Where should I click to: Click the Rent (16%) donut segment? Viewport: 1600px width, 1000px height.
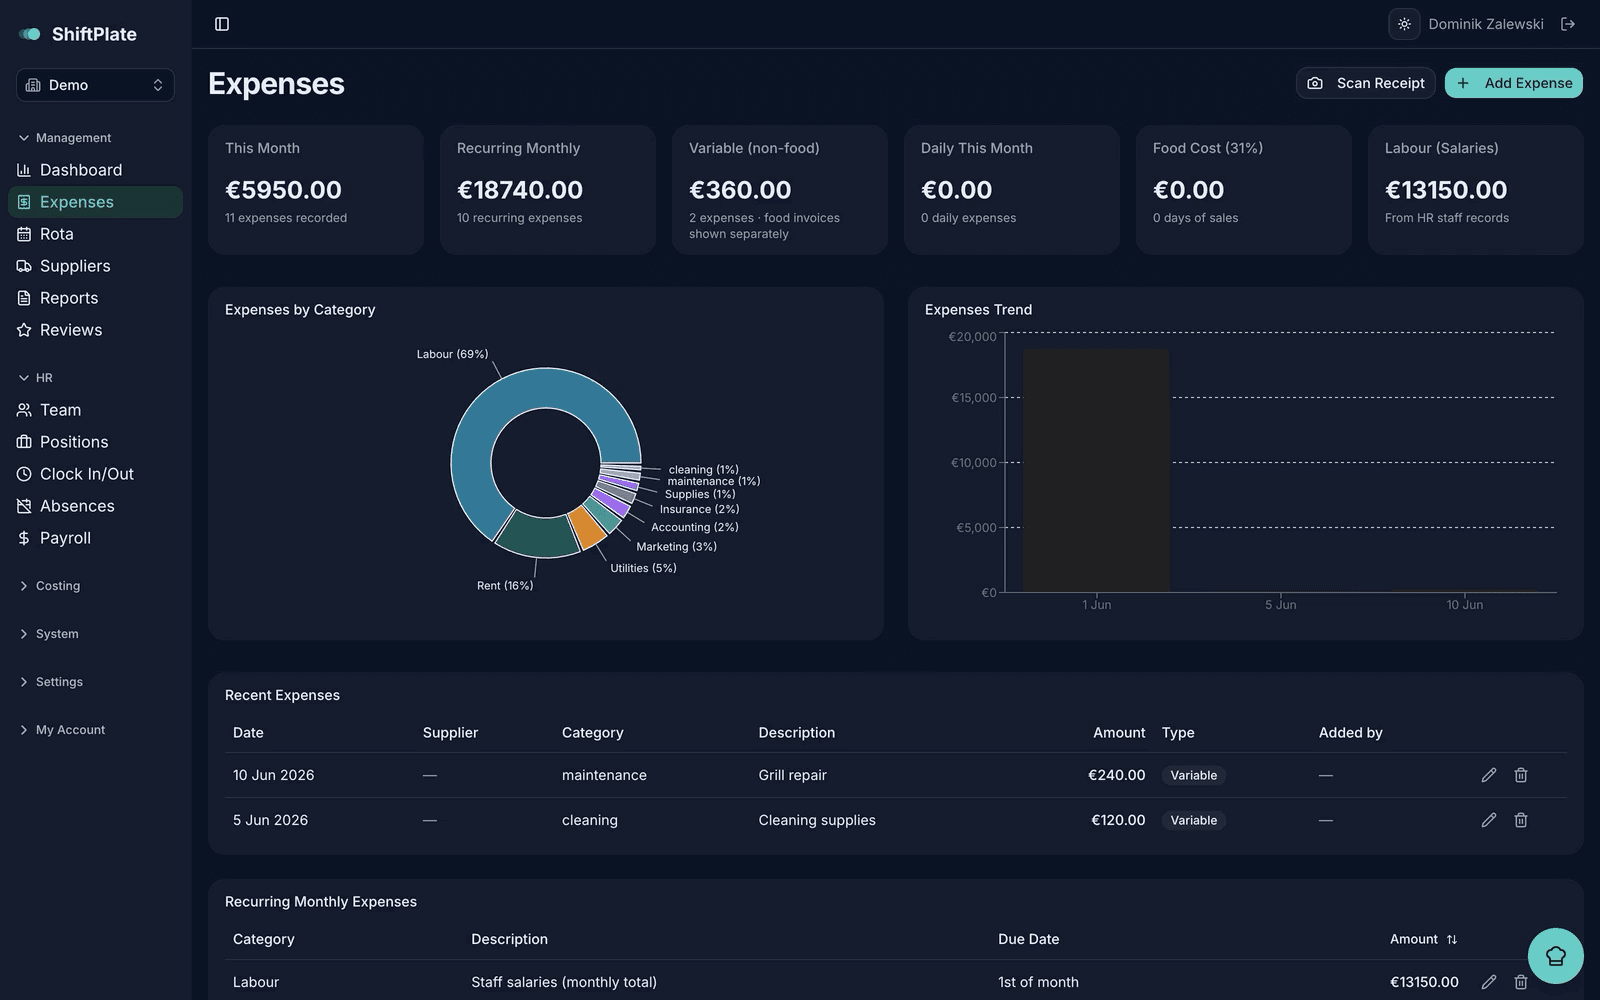[538, 537]
